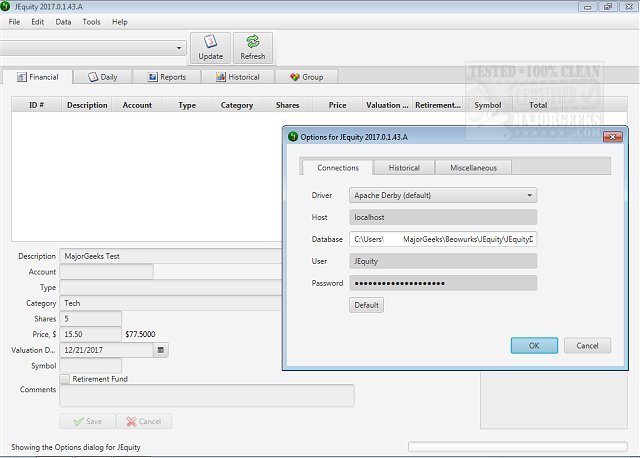Screen dimensions: 640x458
Task: Open the Tools menu
Action: (x=91, y=21)
